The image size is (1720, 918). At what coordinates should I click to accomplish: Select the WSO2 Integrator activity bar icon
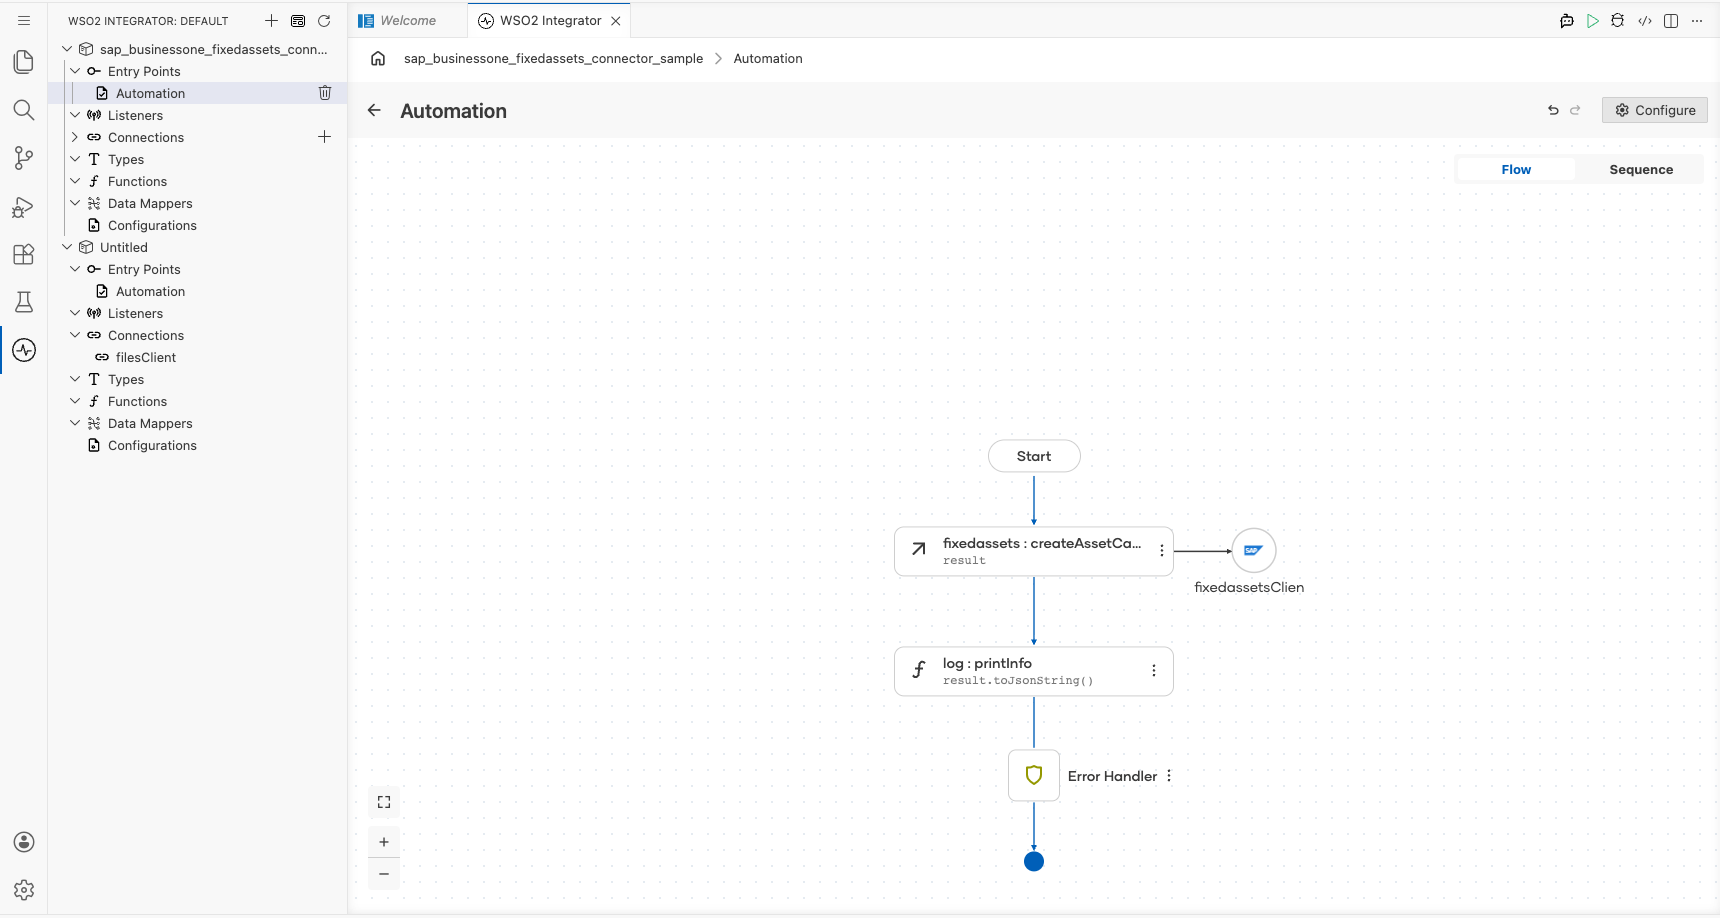point(24,350)
